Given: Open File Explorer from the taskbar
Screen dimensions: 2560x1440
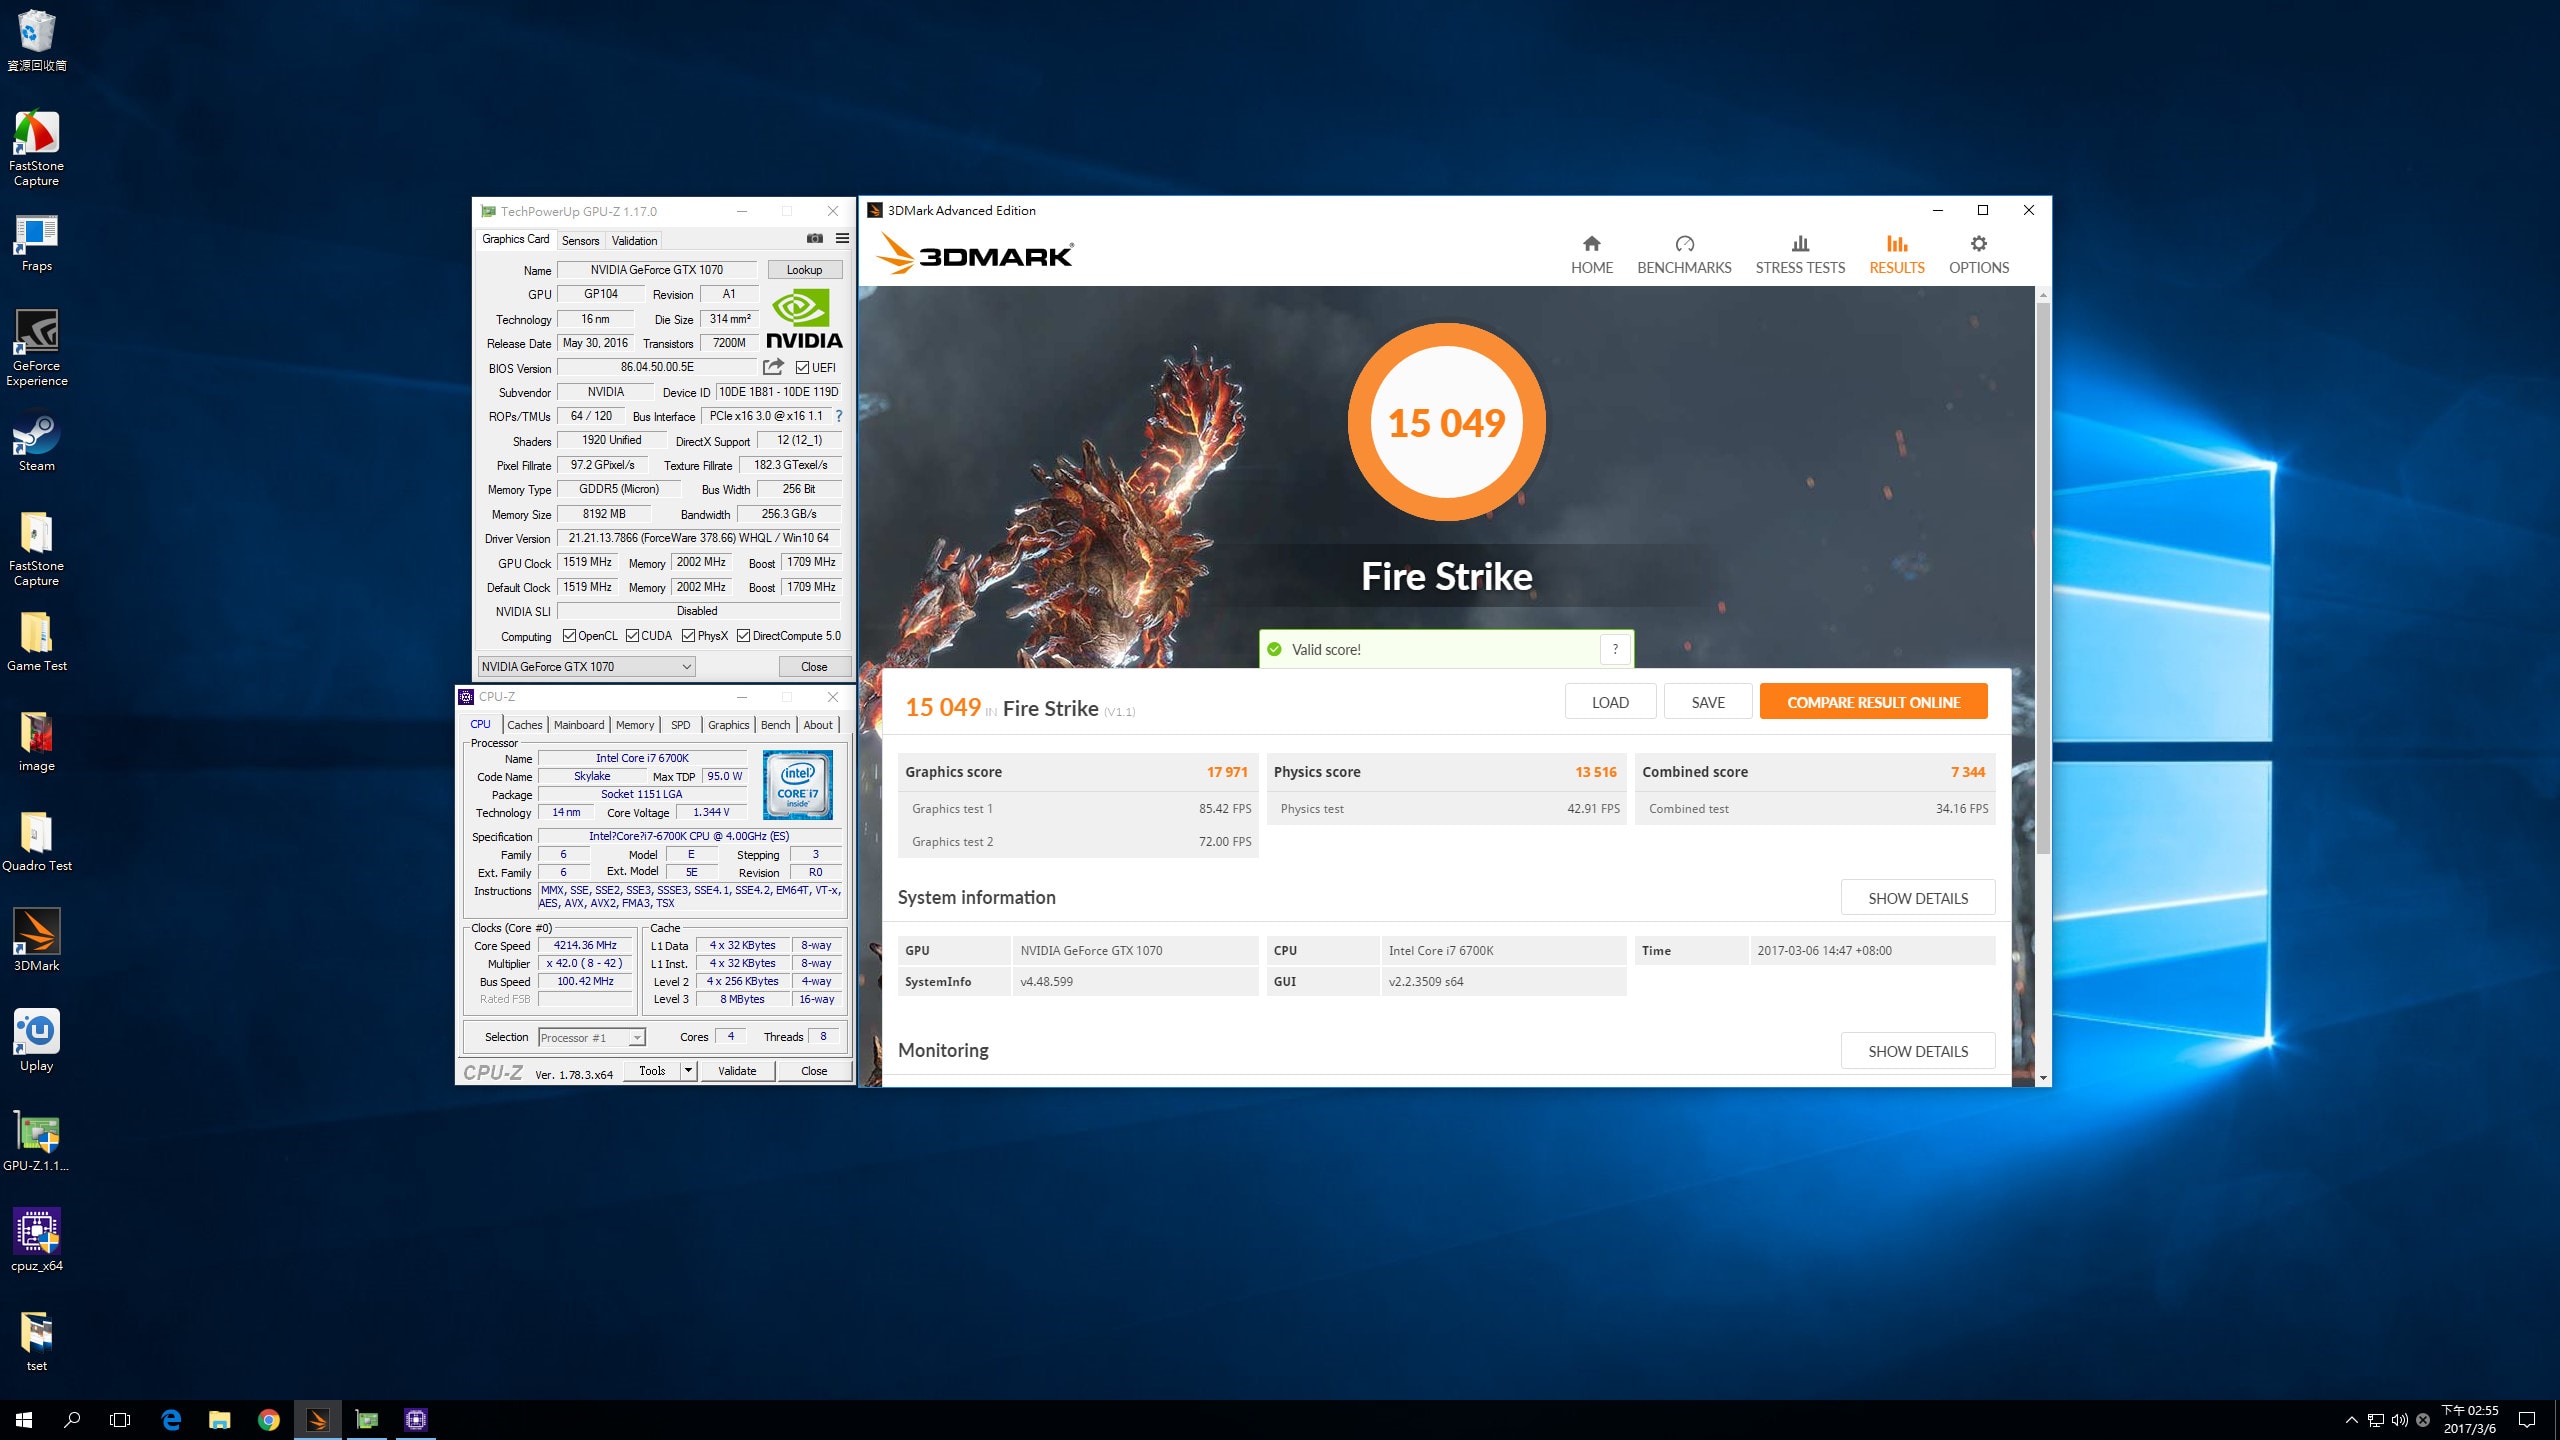Looking at the screenshot, I should click(x=219, y=1420).
